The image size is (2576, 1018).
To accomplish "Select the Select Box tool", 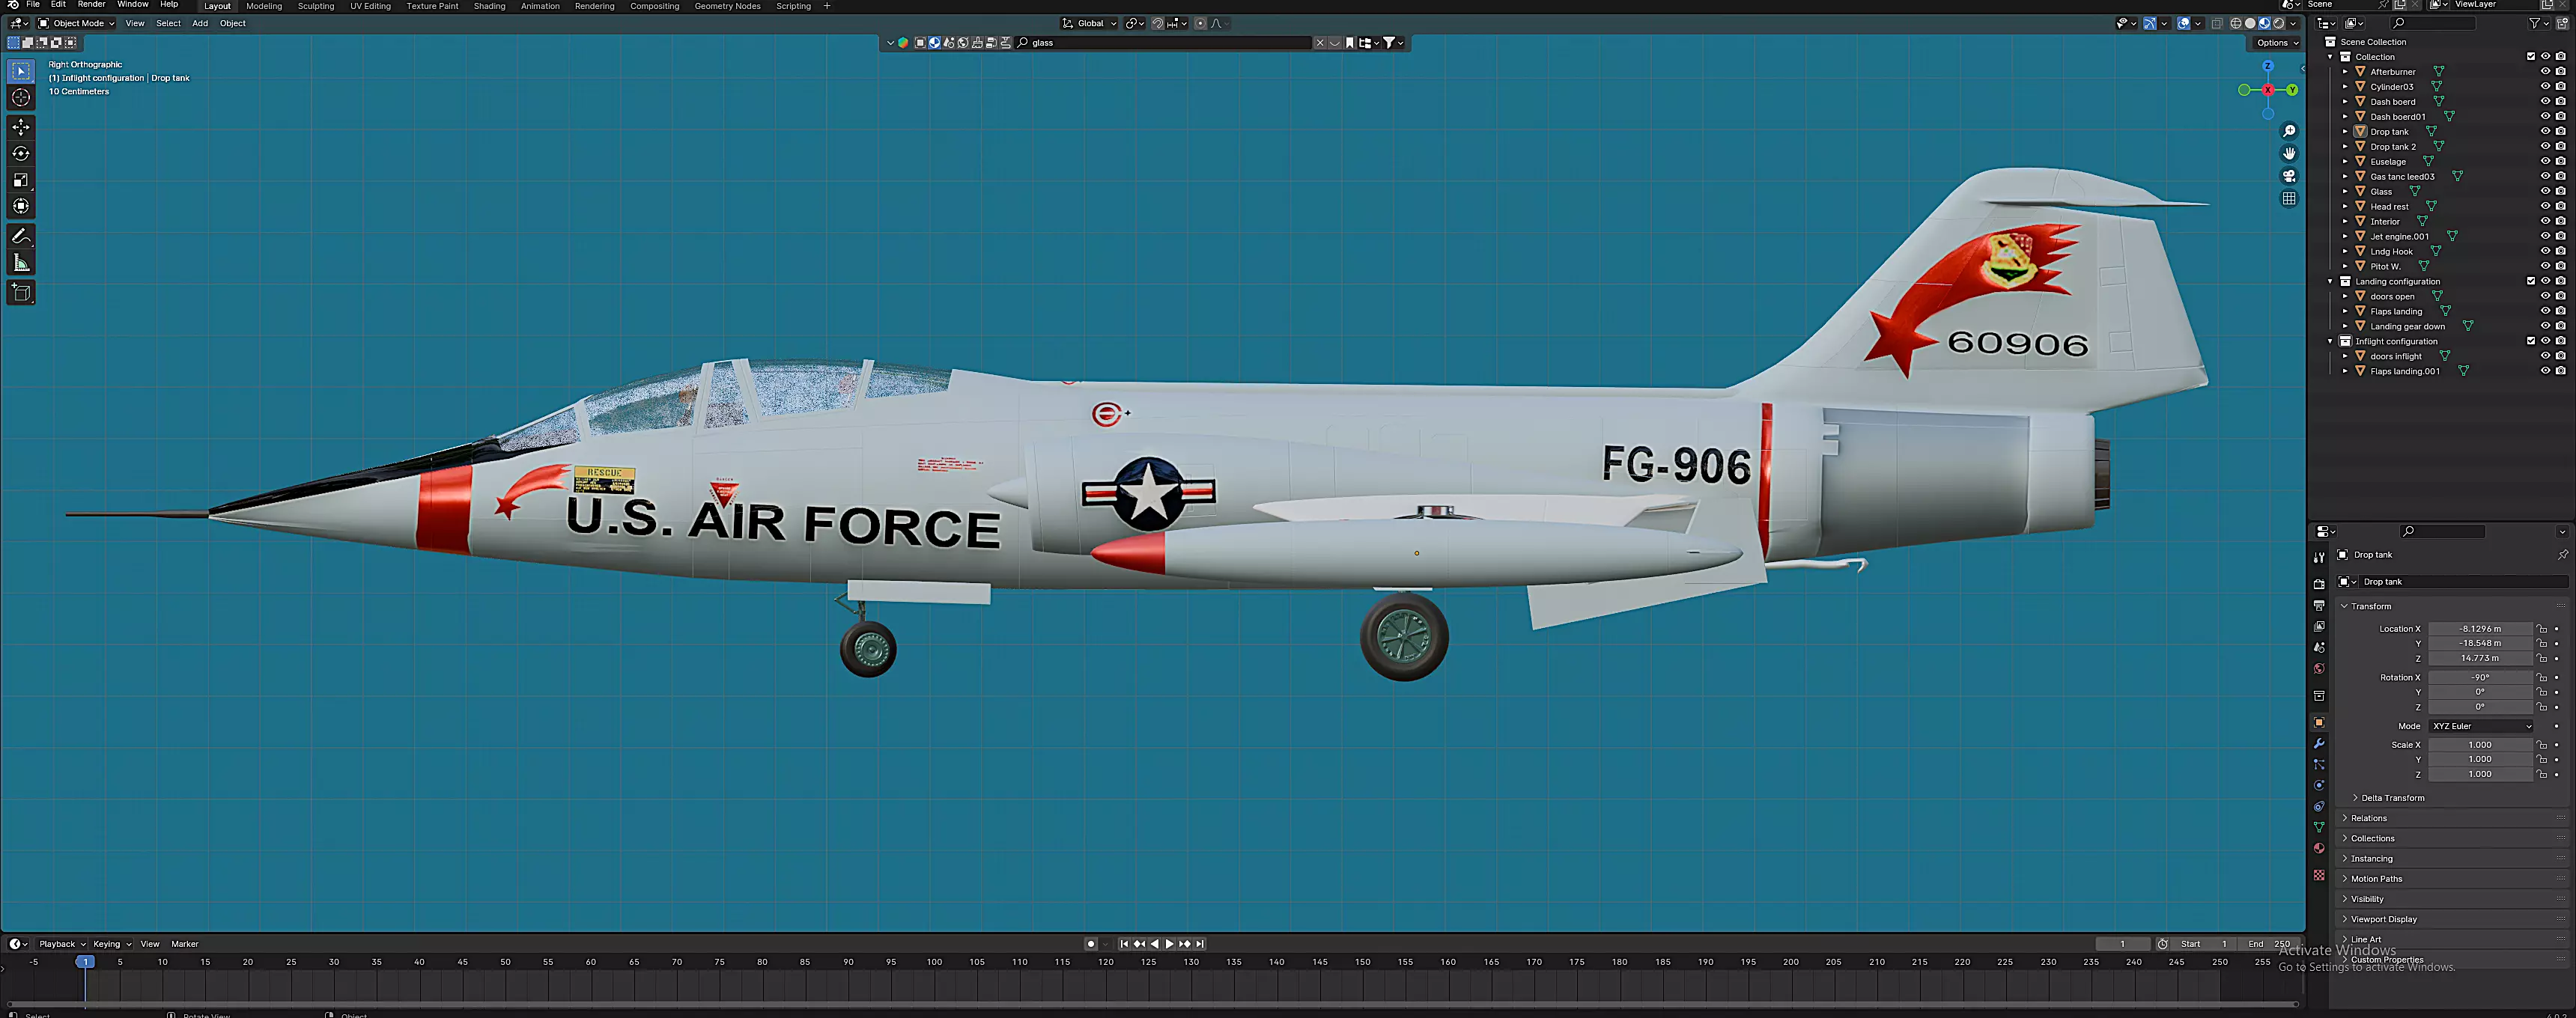I will [x=21, y=71].
